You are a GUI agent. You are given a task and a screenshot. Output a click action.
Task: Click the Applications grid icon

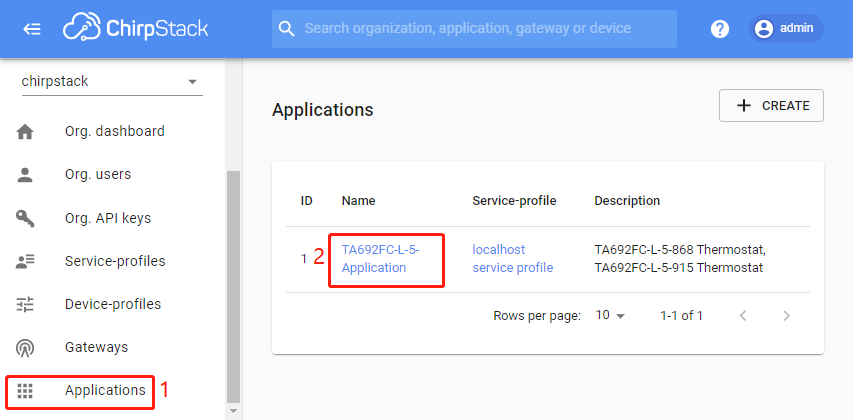[x=25, y=390]
